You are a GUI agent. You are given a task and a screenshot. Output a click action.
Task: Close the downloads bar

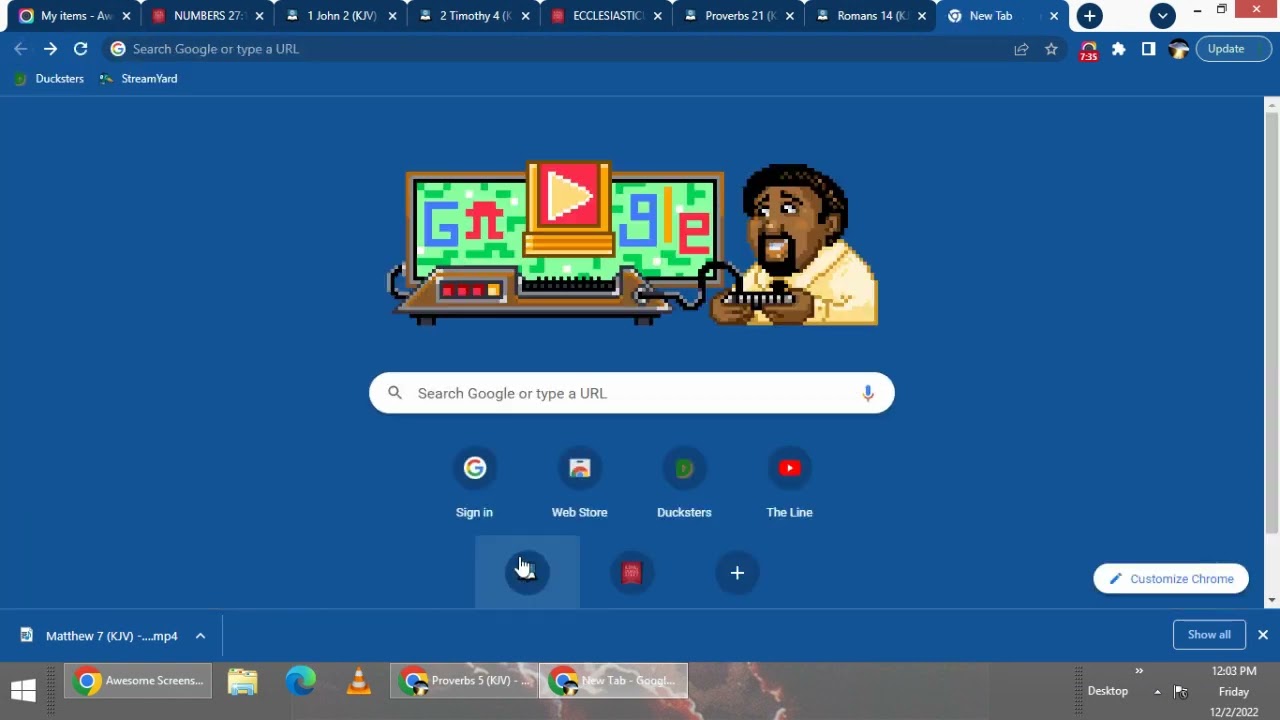1263,635
